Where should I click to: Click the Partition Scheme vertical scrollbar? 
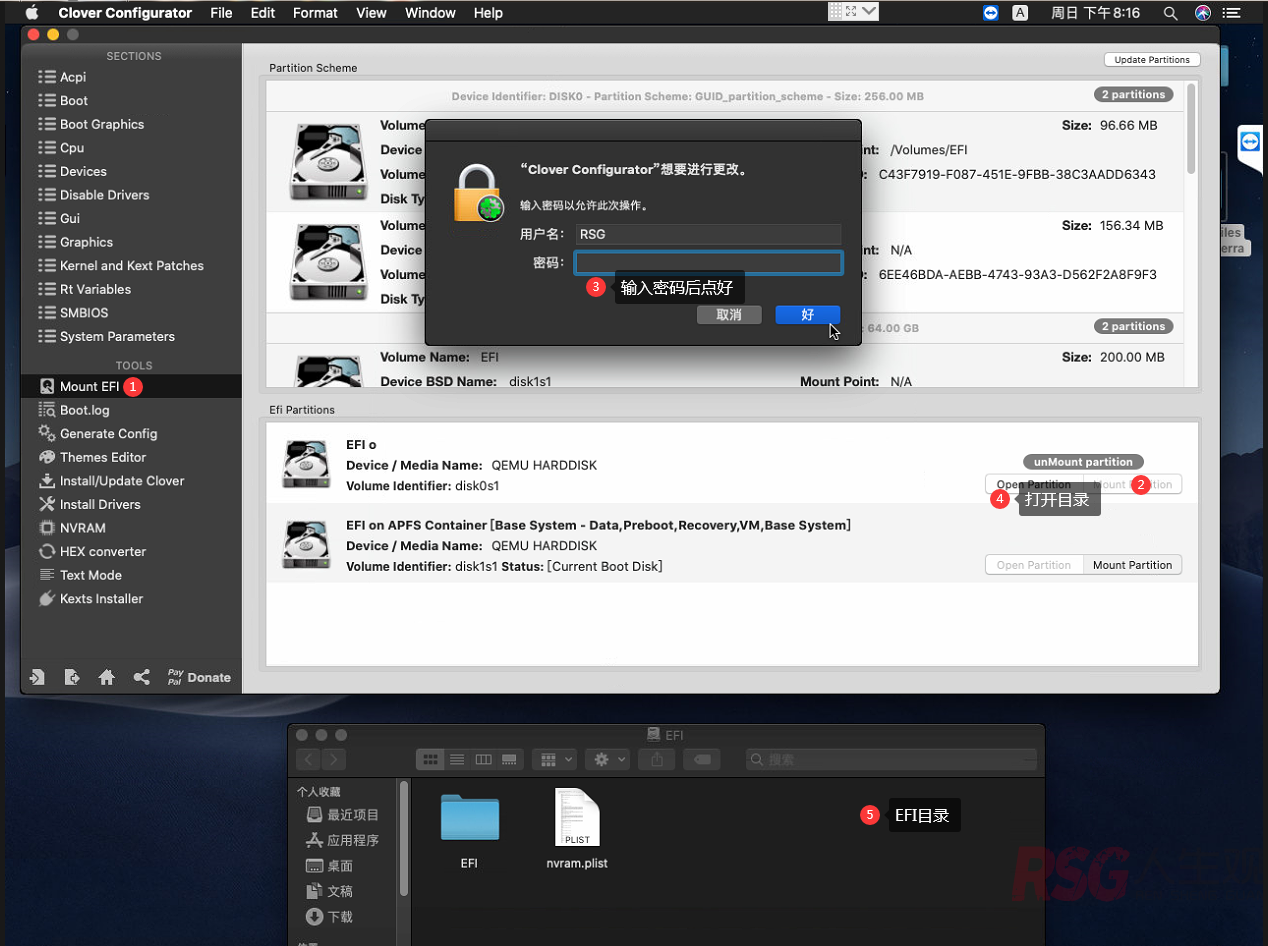point(1191,130)
